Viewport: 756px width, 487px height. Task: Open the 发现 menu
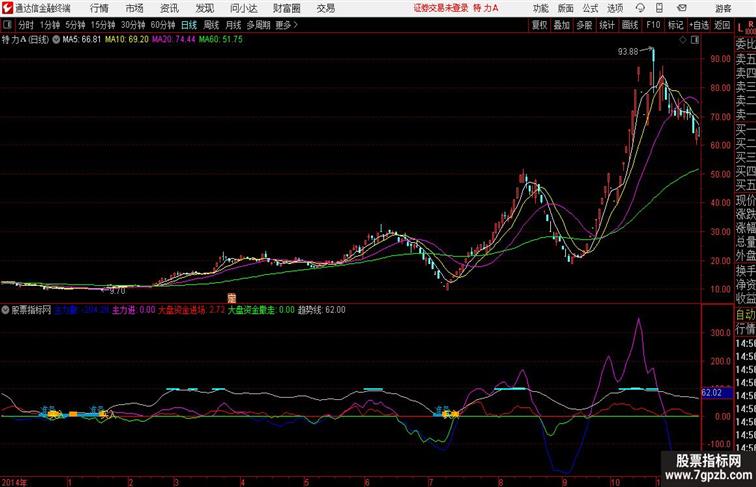tap(204, 8)
